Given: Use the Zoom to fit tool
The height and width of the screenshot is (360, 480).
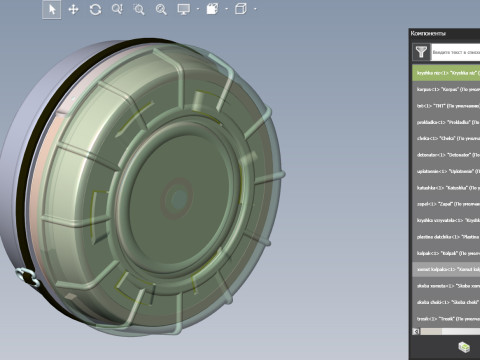Looking at the screenshot, I should (x=161, y=9).
